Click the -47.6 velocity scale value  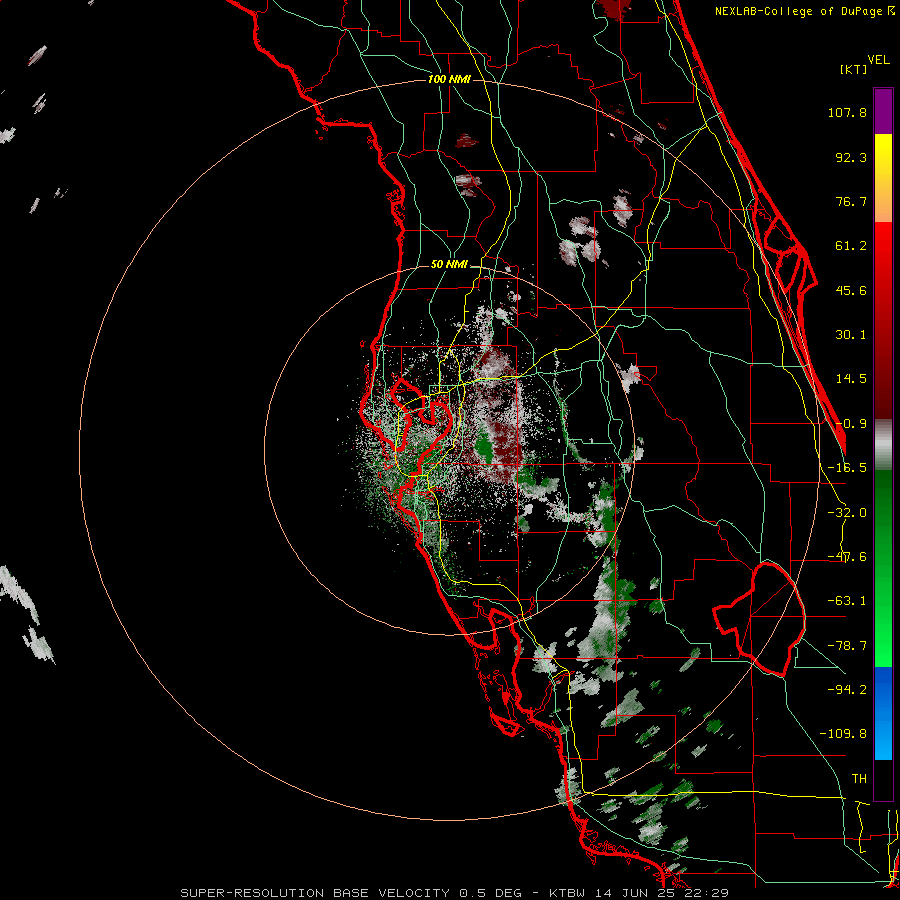tap(847, 557)
